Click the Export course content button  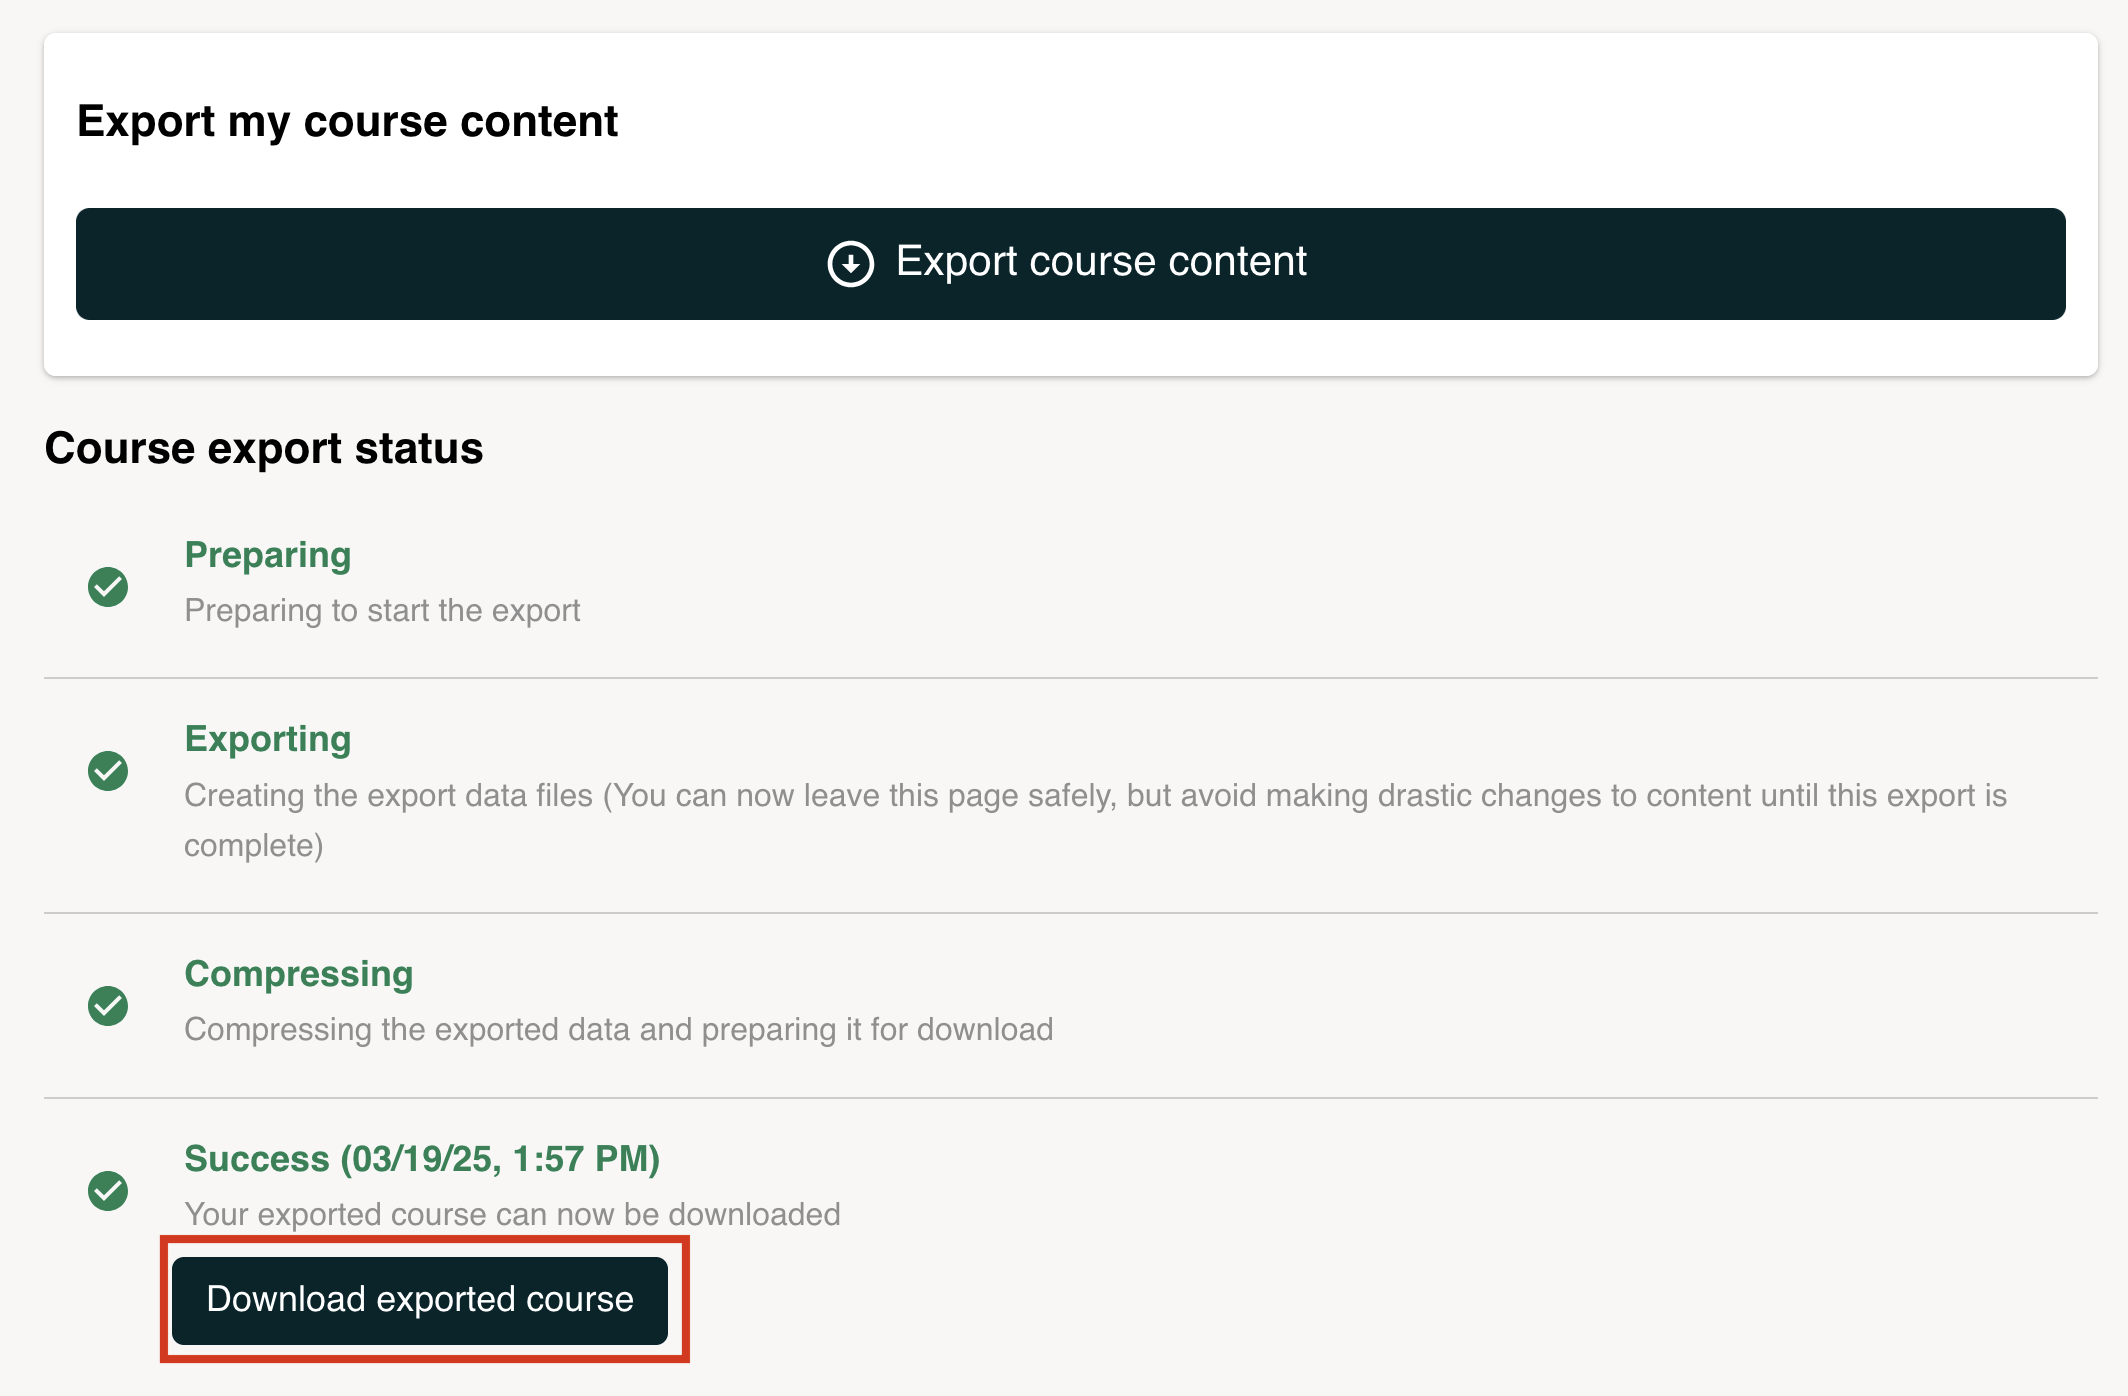[1070, 263]
